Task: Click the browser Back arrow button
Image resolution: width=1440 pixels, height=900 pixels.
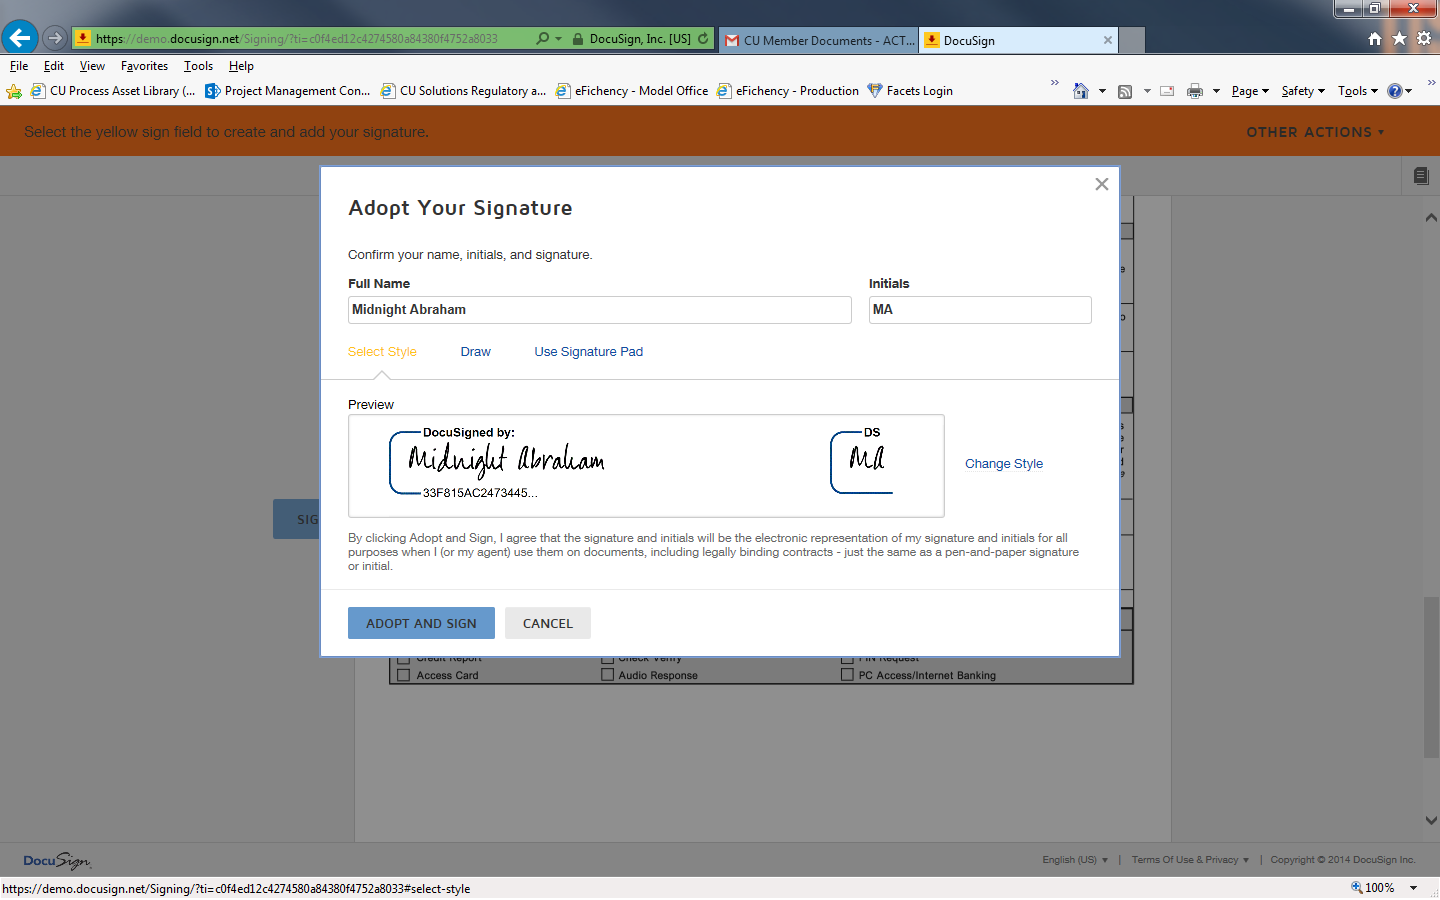Action: (x=20, y=38)
